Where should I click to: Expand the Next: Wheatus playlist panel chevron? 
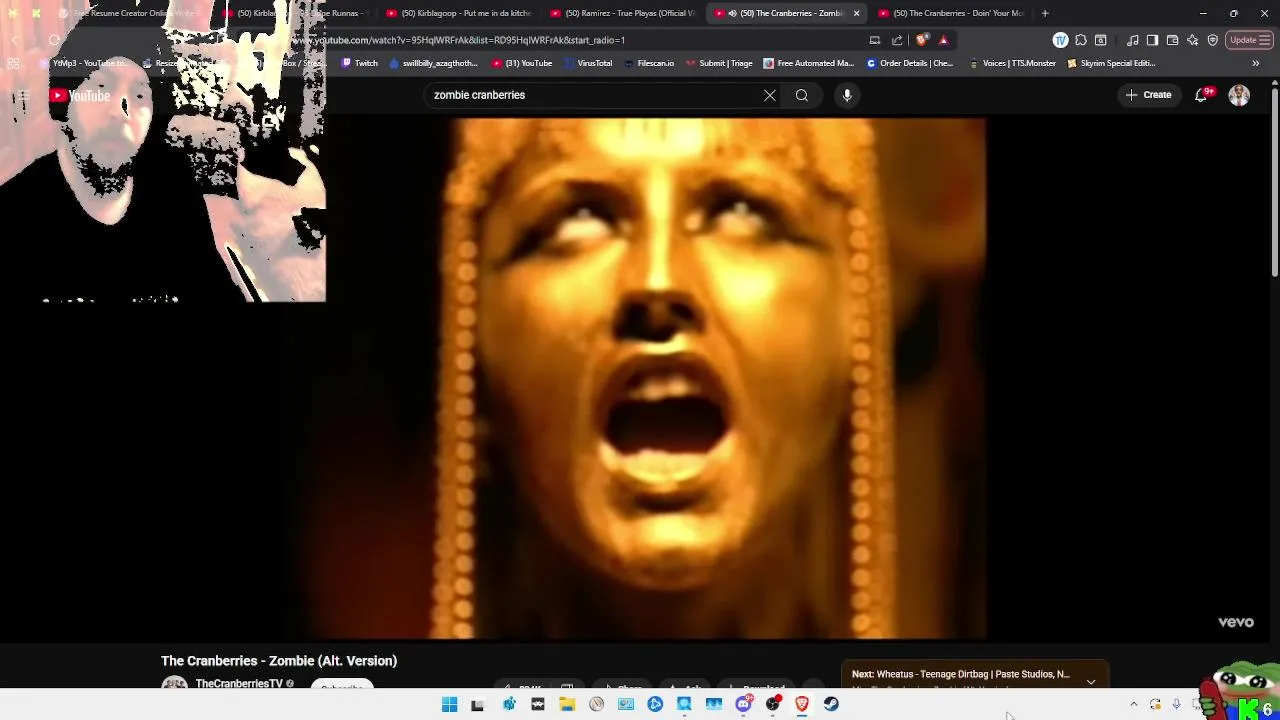1091,681
